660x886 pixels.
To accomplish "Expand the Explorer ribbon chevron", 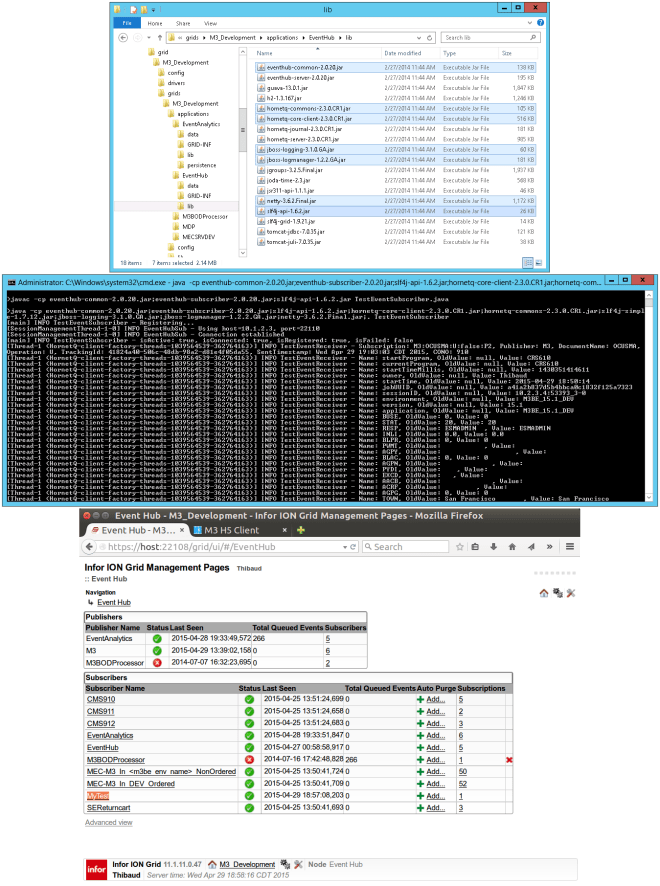I will 529,23.
